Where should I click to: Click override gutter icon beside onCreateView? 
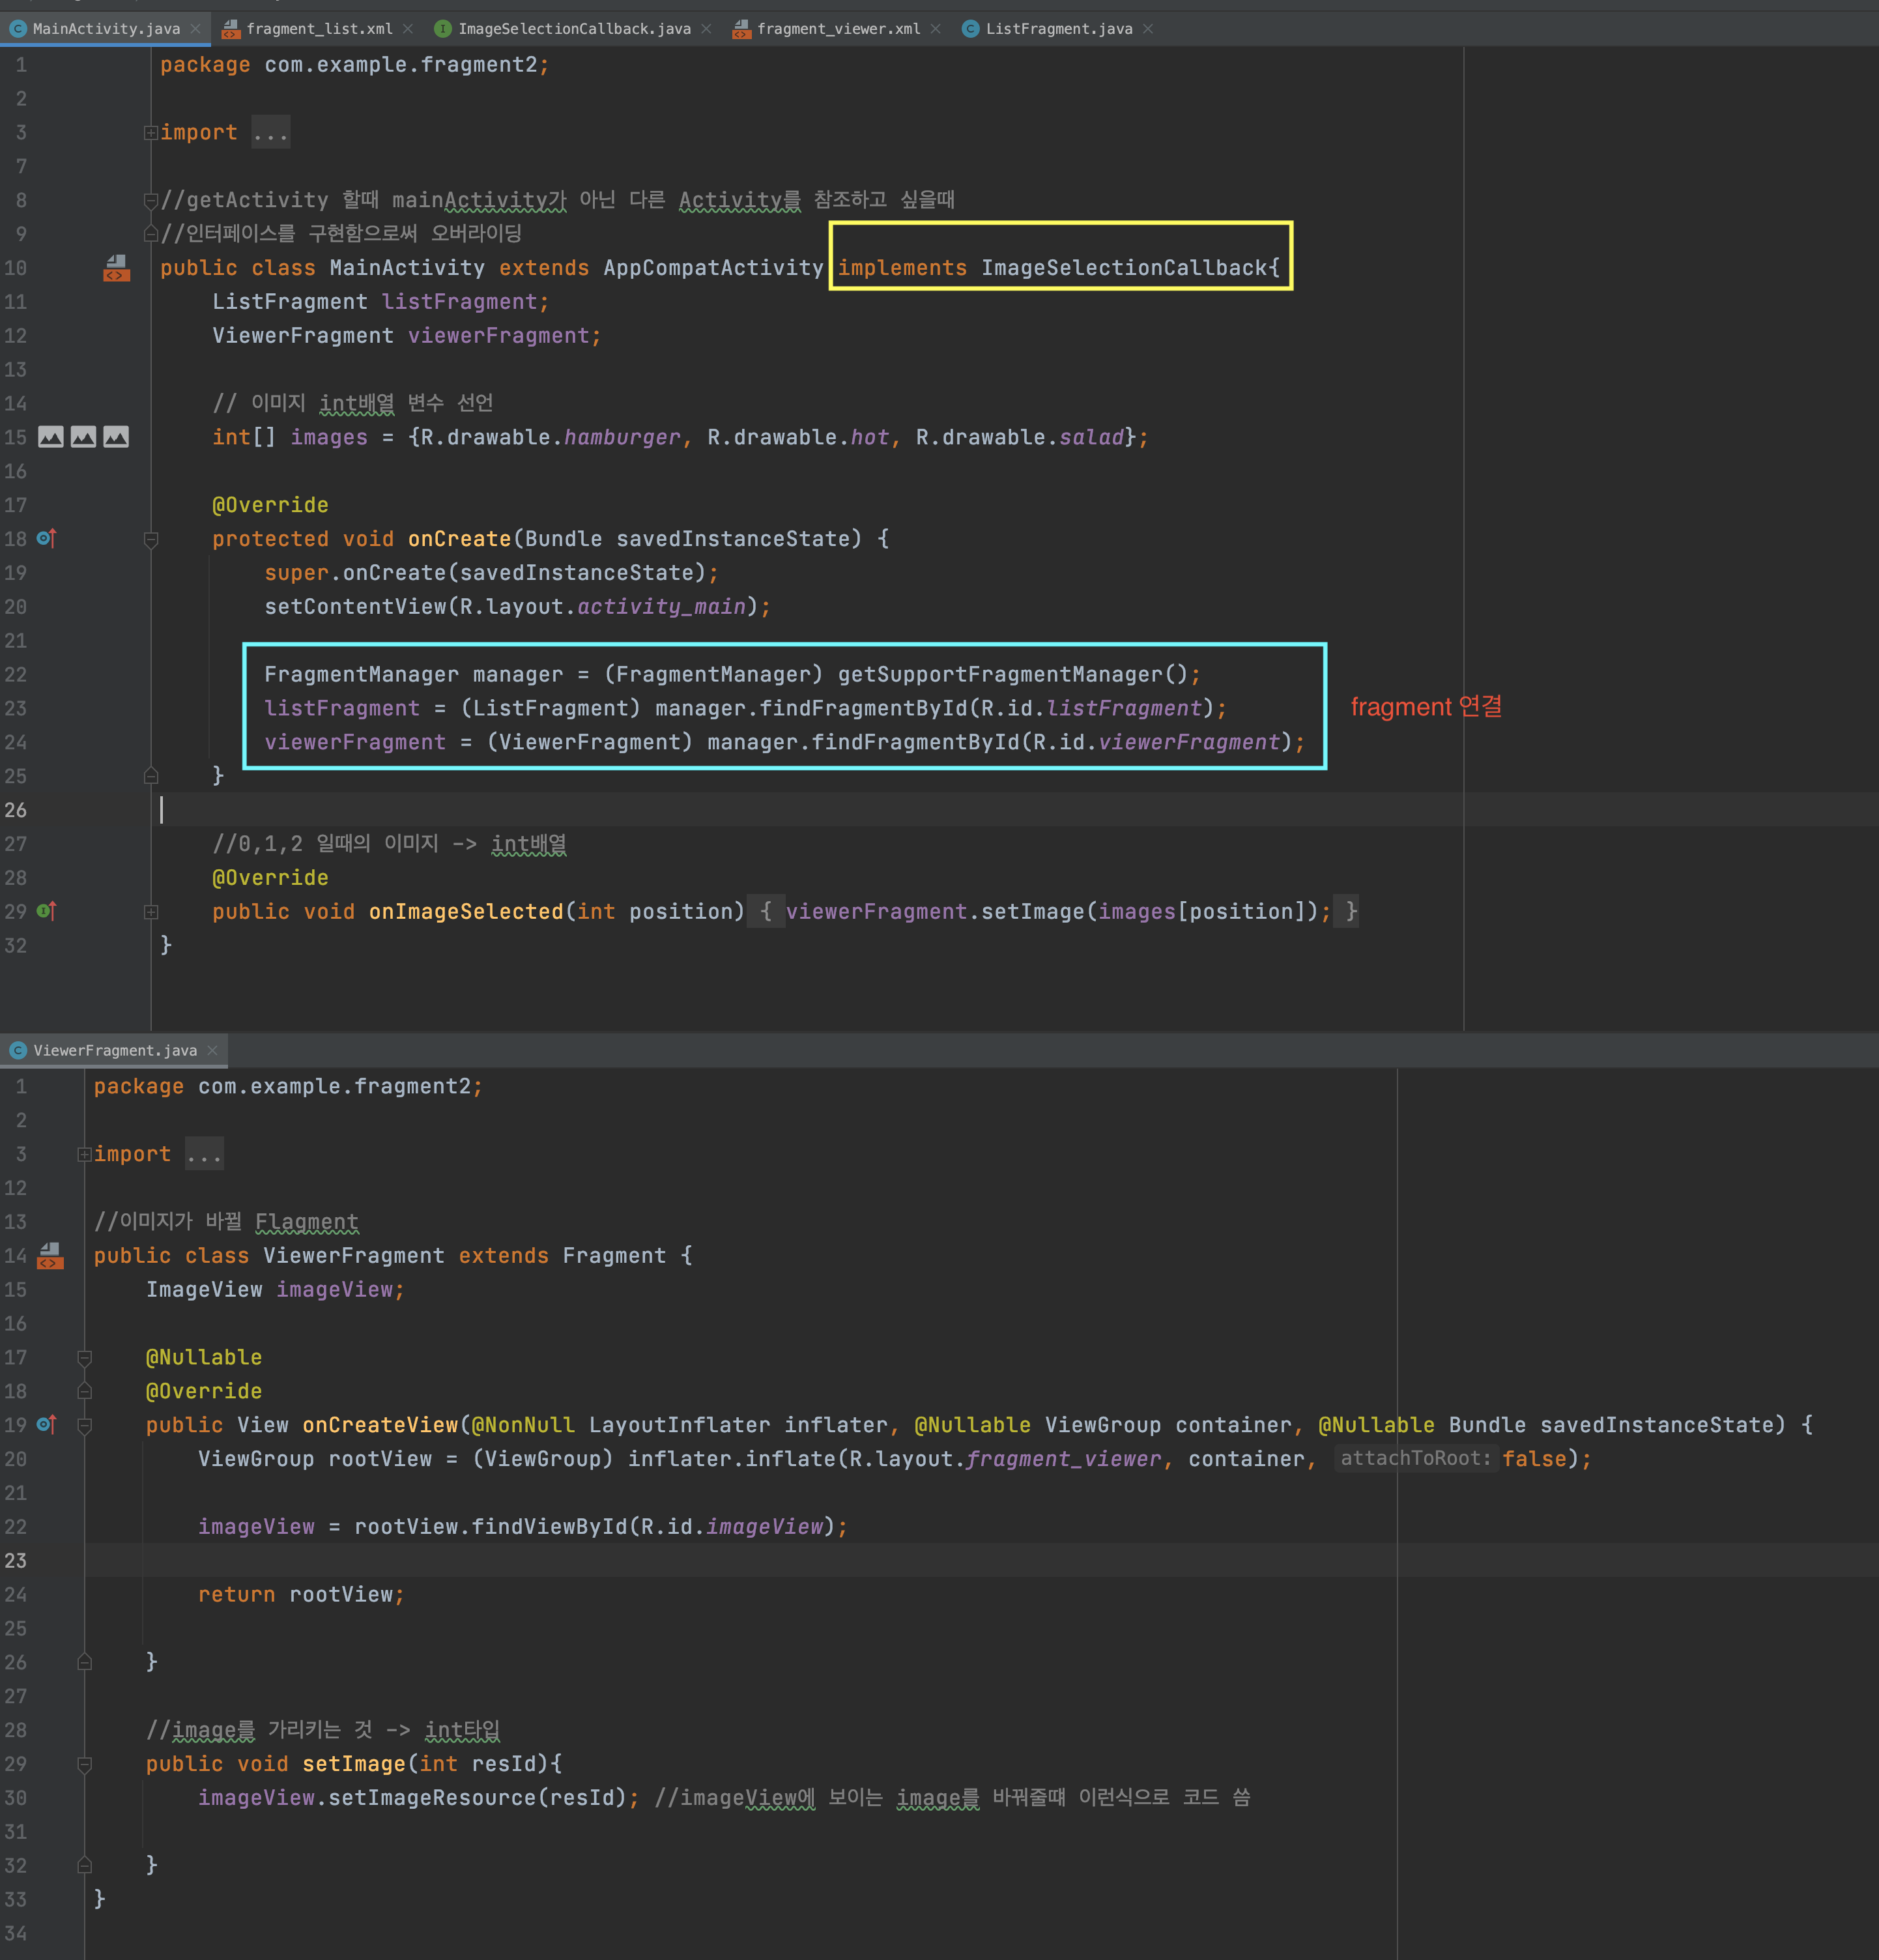pyautogui.click(x=46, y=1424)
